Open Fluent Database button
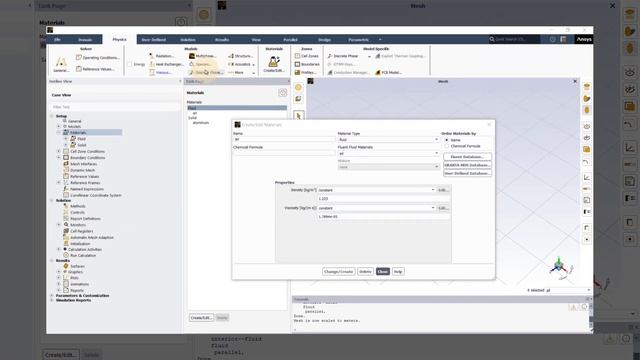The height and width of the screenshot is (360, 640). click(x=467, y=157)
